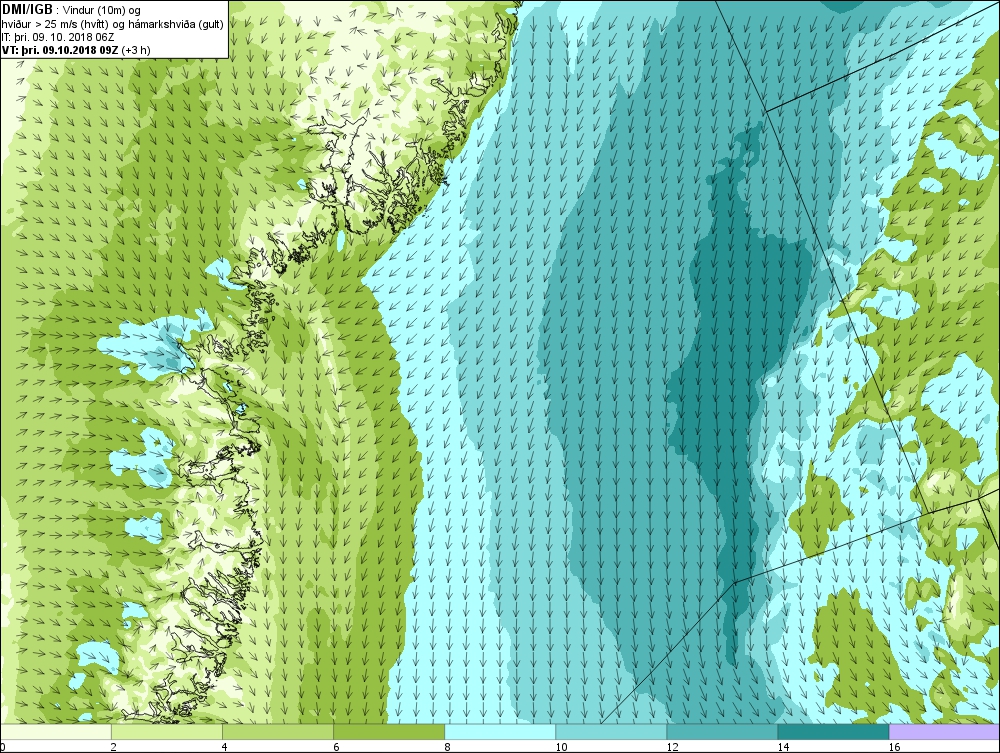Click the "IT: þri. 09.10.2018 06Z" line
Screen dimensions: 1000x753
57,36
